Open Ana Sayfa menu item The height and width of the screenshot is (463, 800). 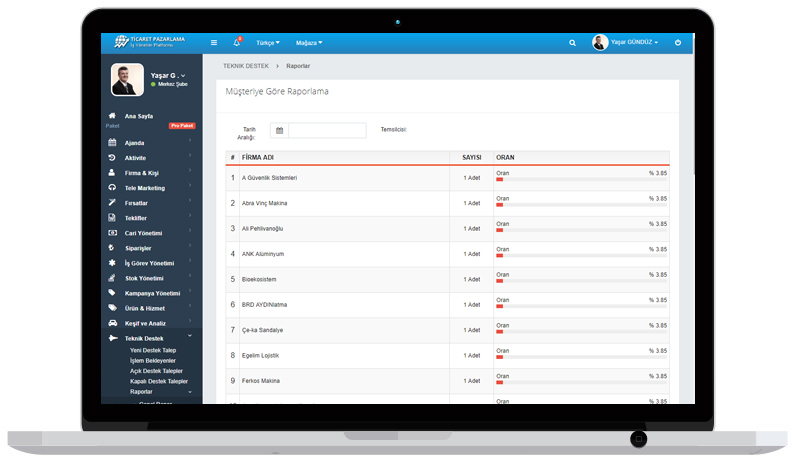point(139,116)
